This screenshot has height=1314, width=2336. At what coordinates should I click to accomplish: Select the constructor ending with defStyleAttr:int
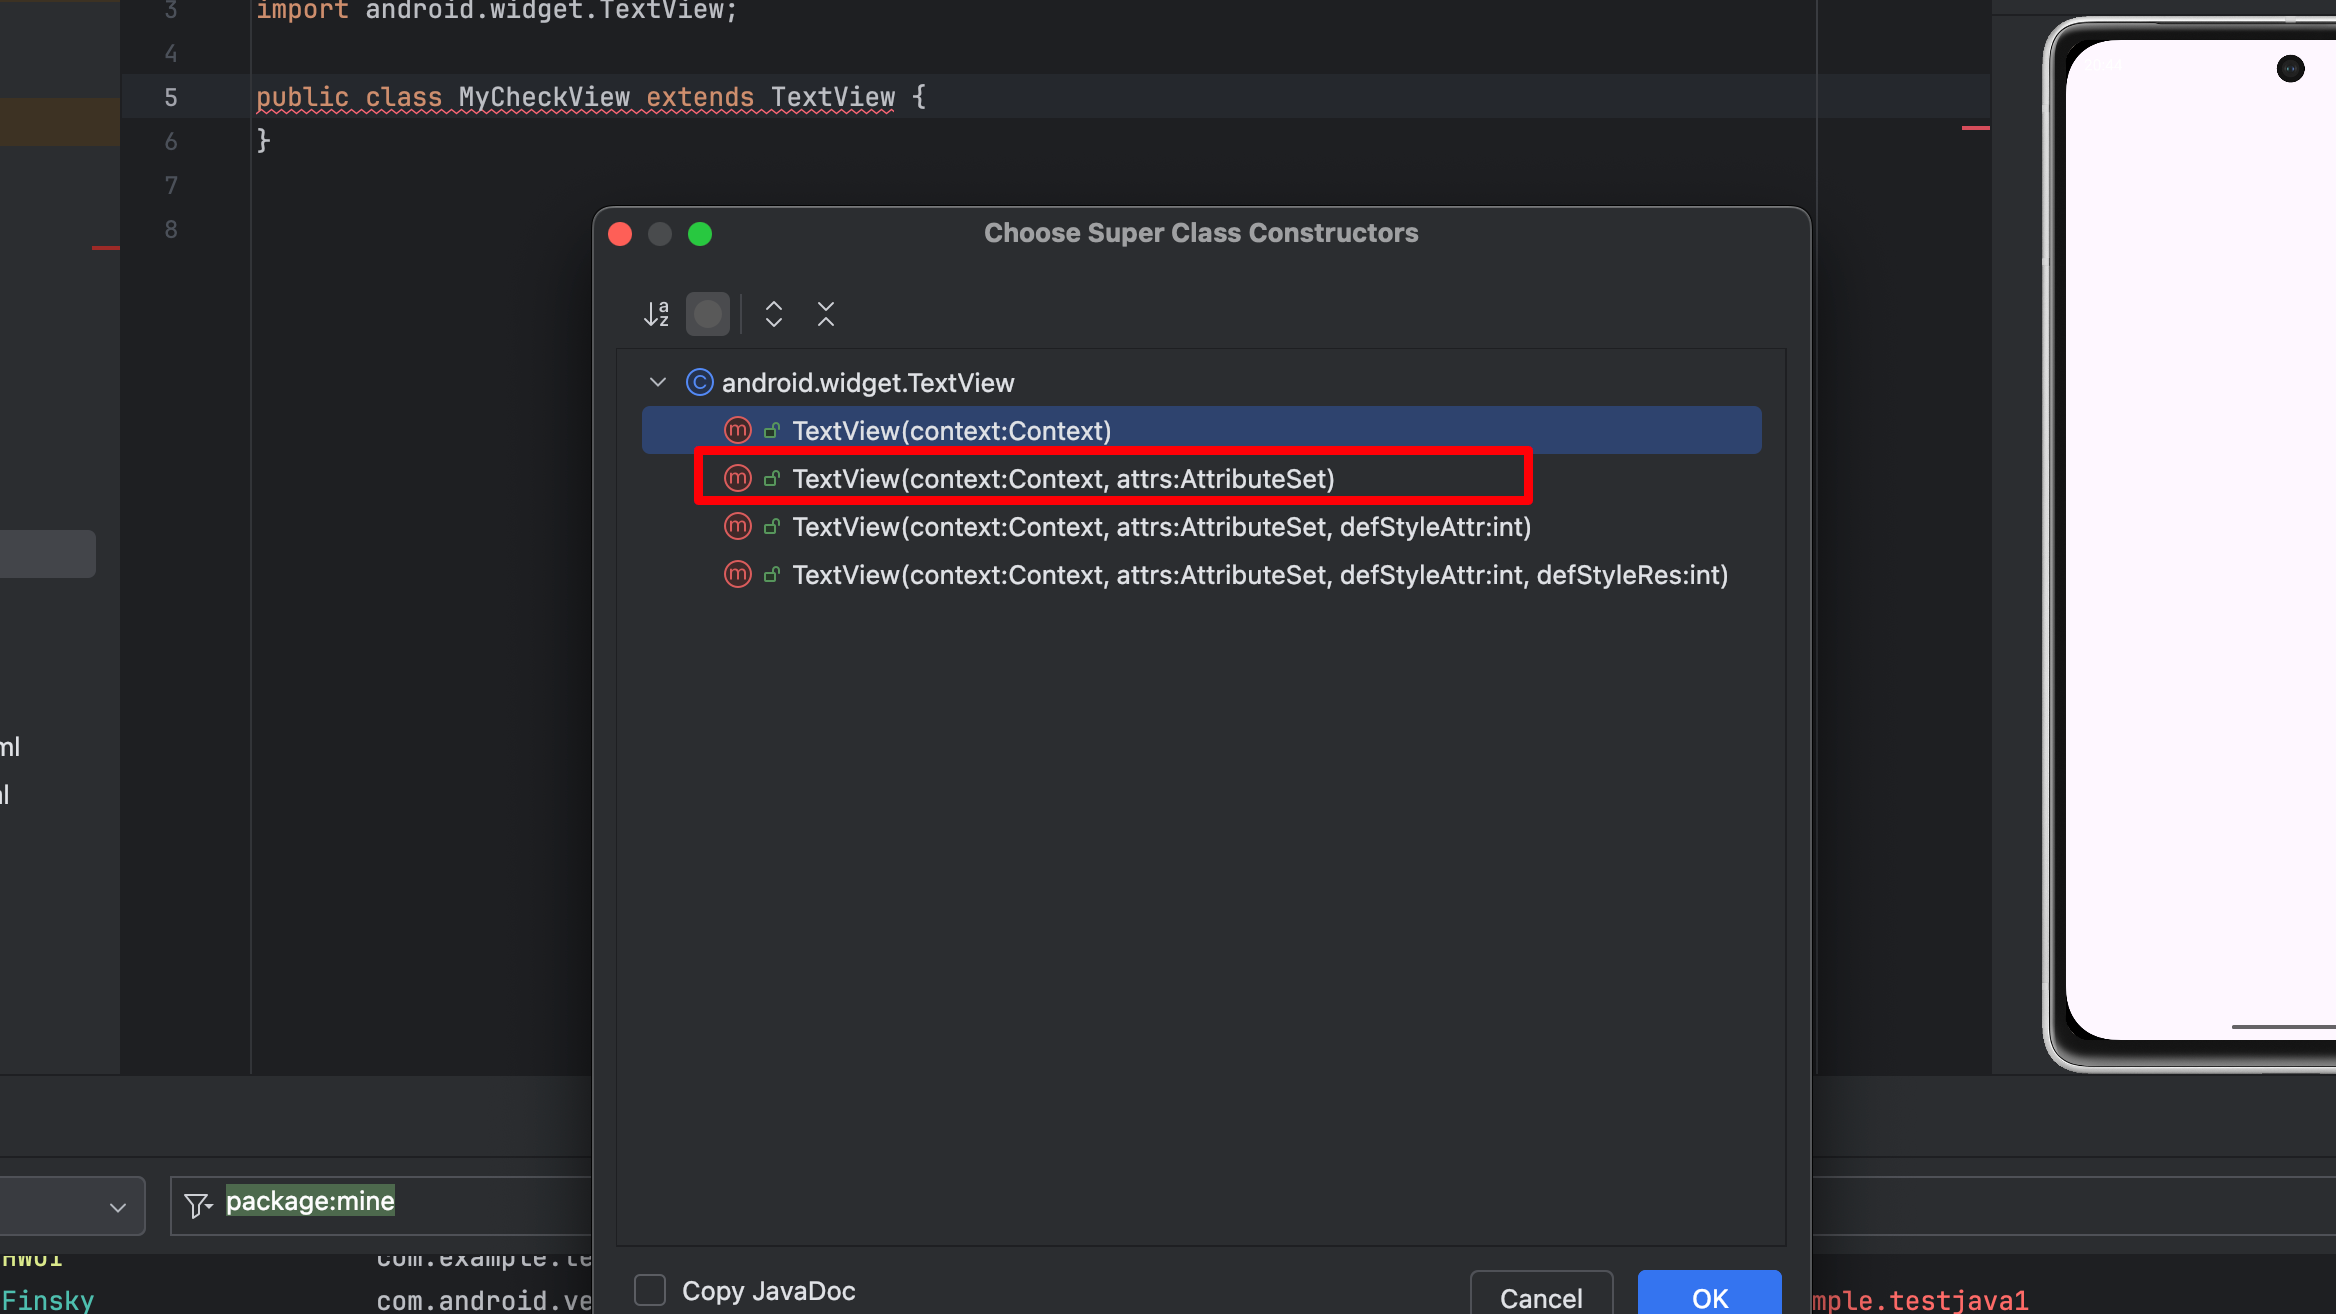(x=1160, y=527)
